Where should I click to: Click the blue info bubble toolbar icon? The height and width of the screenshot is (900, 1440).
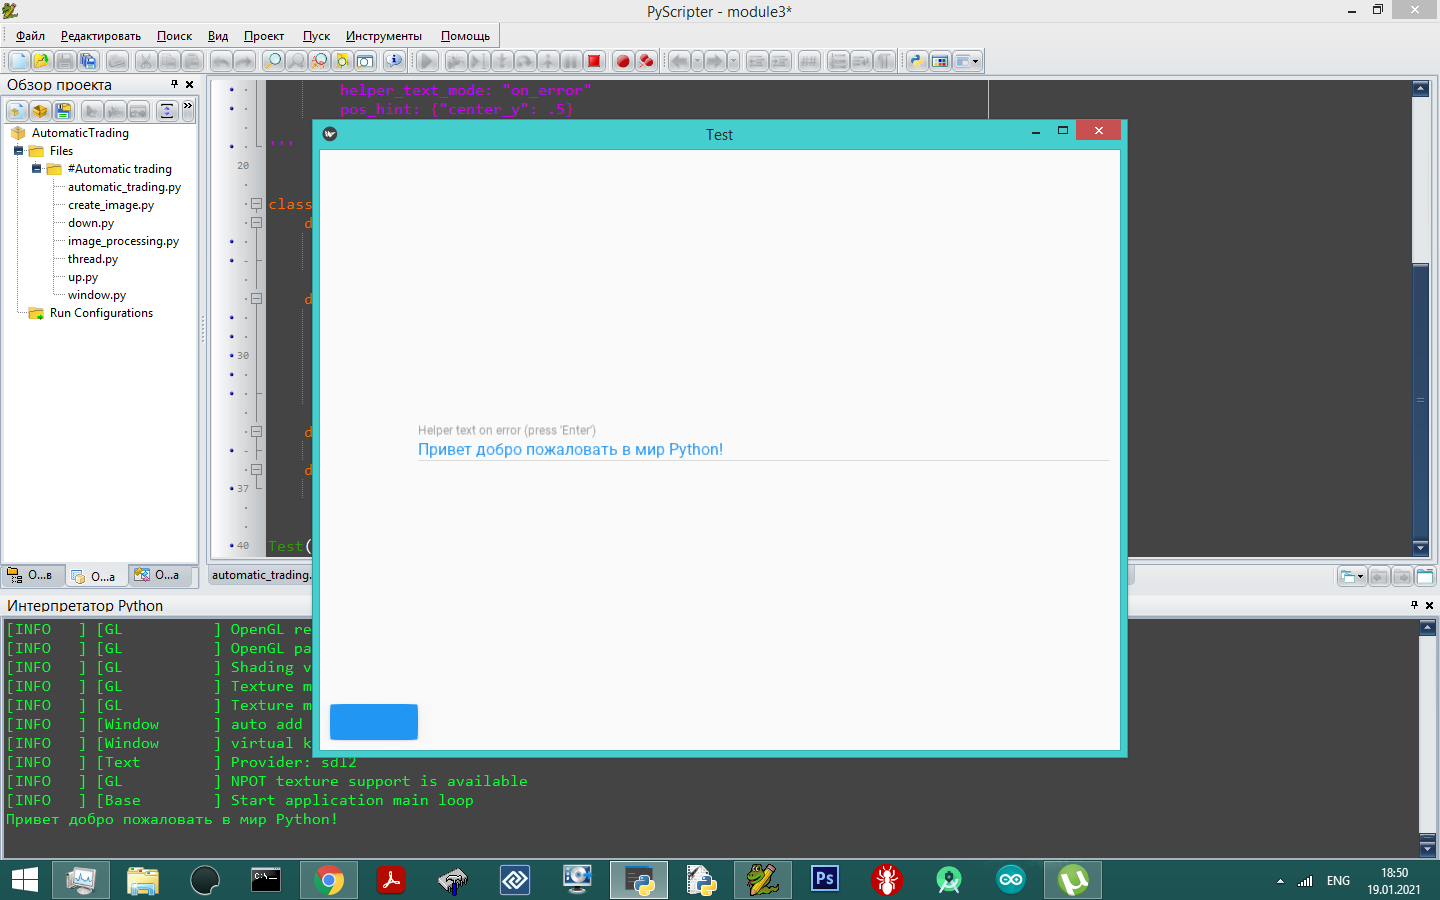point(394,61)
